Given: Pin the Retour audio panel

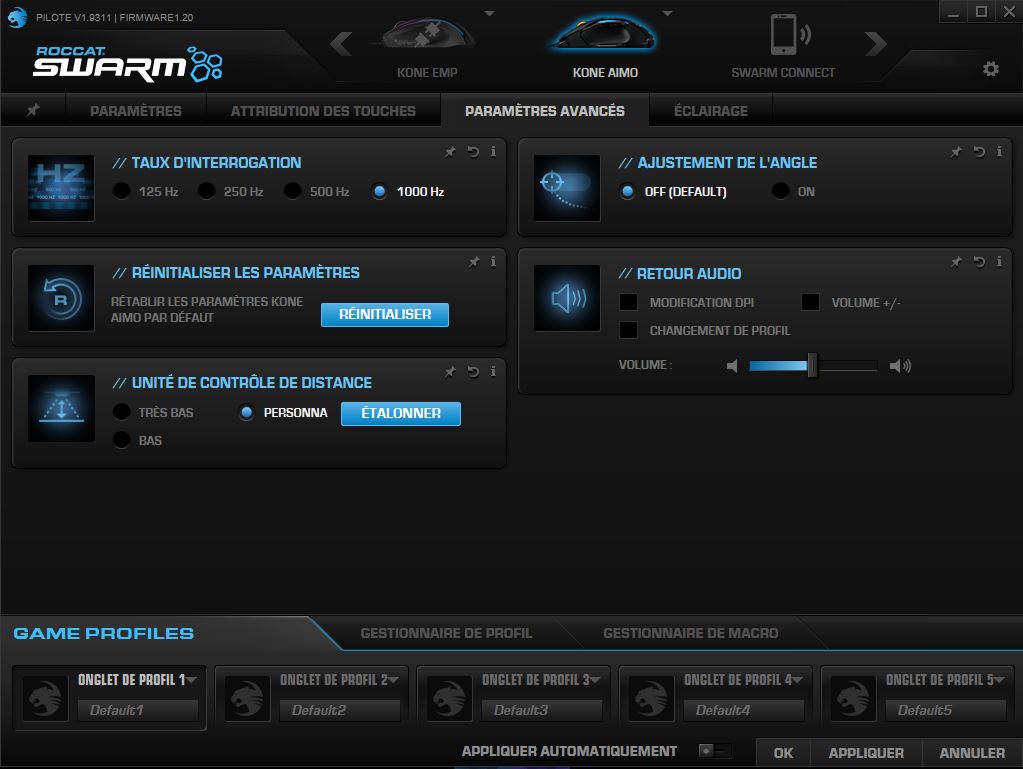Looking at the screenshot, I should 956,262.
